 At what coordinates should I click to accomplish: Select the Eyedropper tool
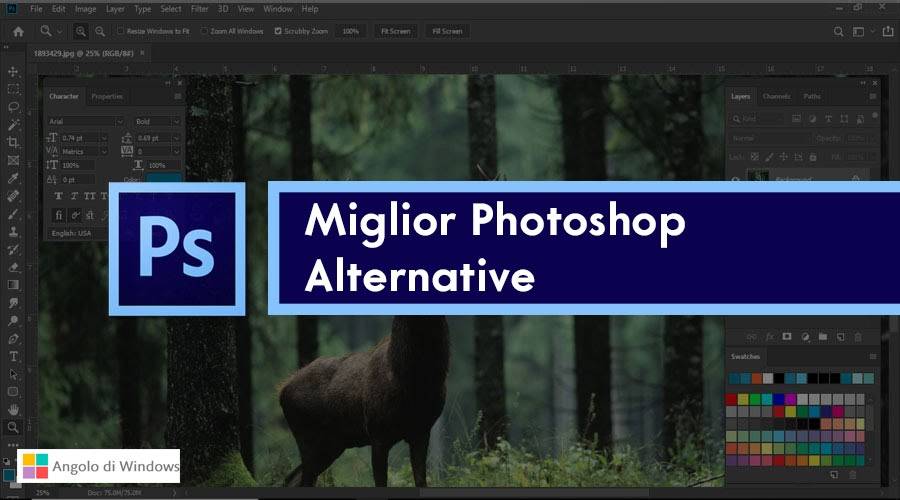(13, 178)
